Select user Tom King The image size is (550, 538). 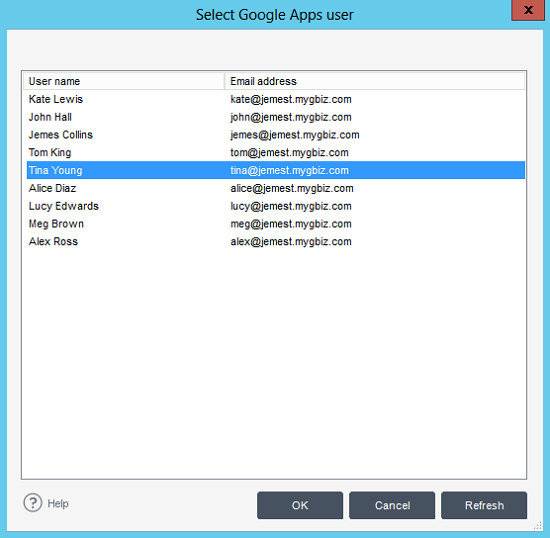click(50, 153)
